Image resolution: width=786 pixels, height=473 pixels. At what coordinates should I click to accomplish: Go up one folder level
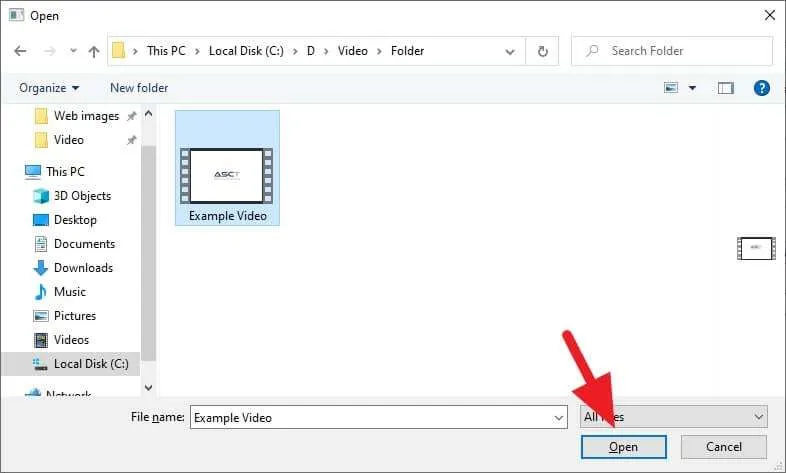[x=94, y=51]
